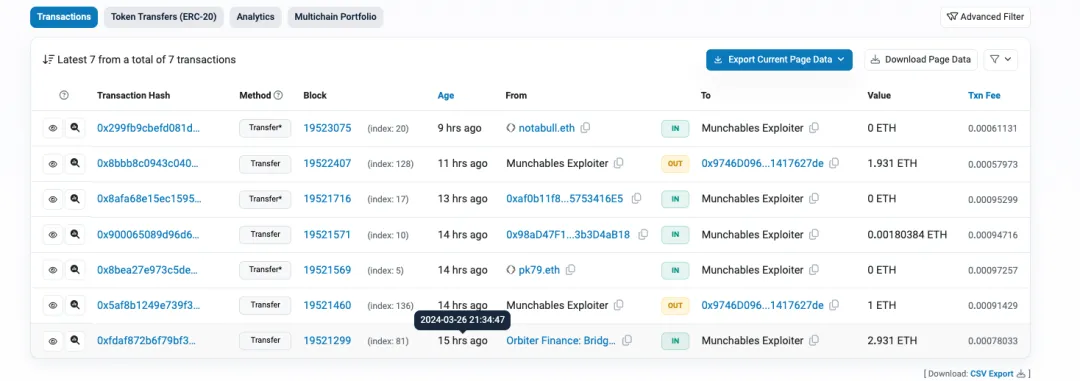Click the magnifier icon for transaction 0x8bbb8c0943c040
The width and height of the screenshot is (1080, 381).
[x=75, y=164]
